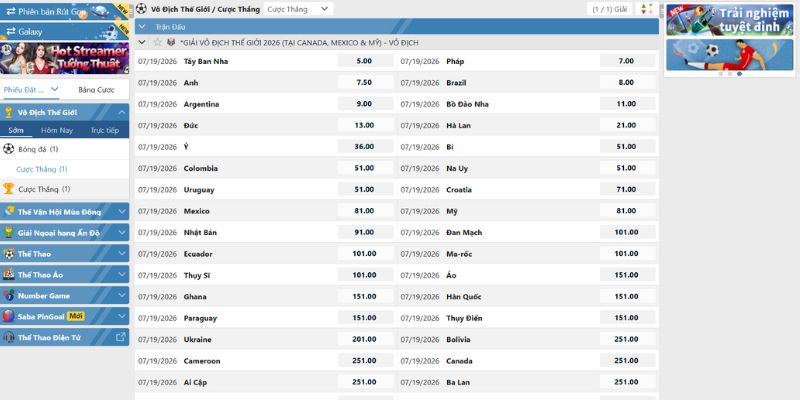Screen dimensions: 800x400
Task: Click the Saba PinGoal icon
Action: pyautogui.click(x=9, y=316)
